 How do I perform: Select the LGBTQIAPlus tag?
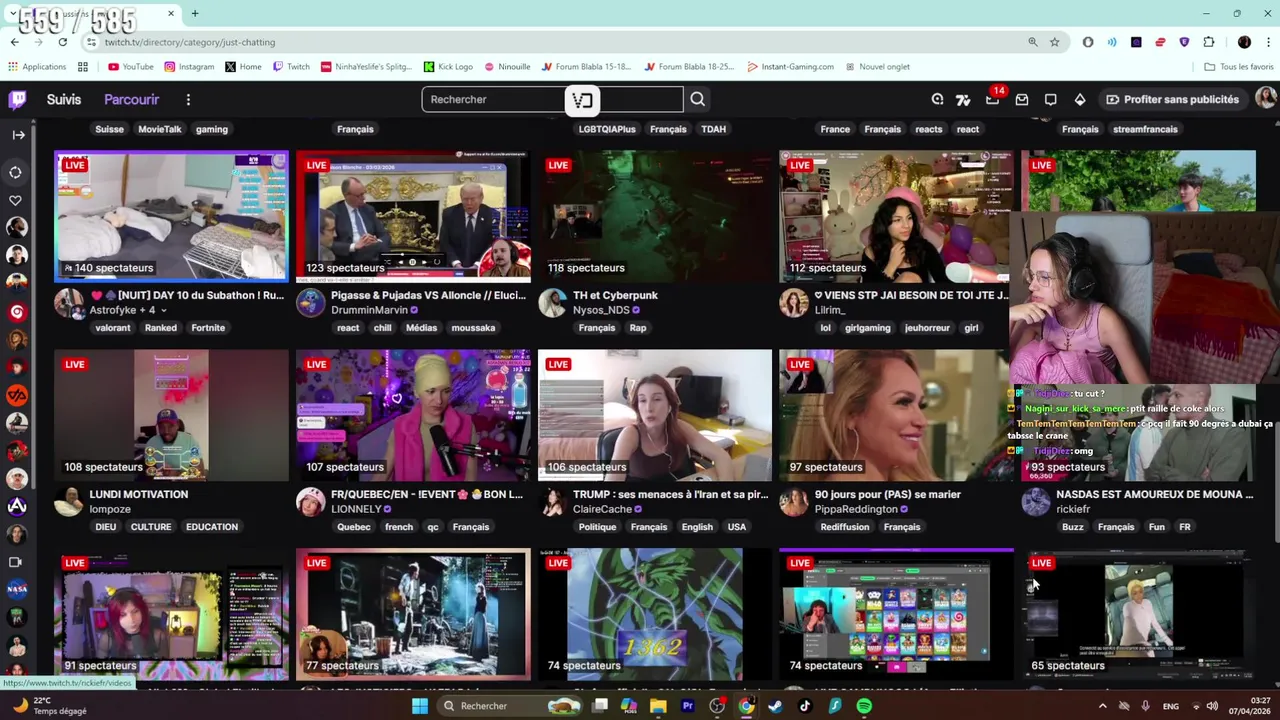tap(607, 129)
